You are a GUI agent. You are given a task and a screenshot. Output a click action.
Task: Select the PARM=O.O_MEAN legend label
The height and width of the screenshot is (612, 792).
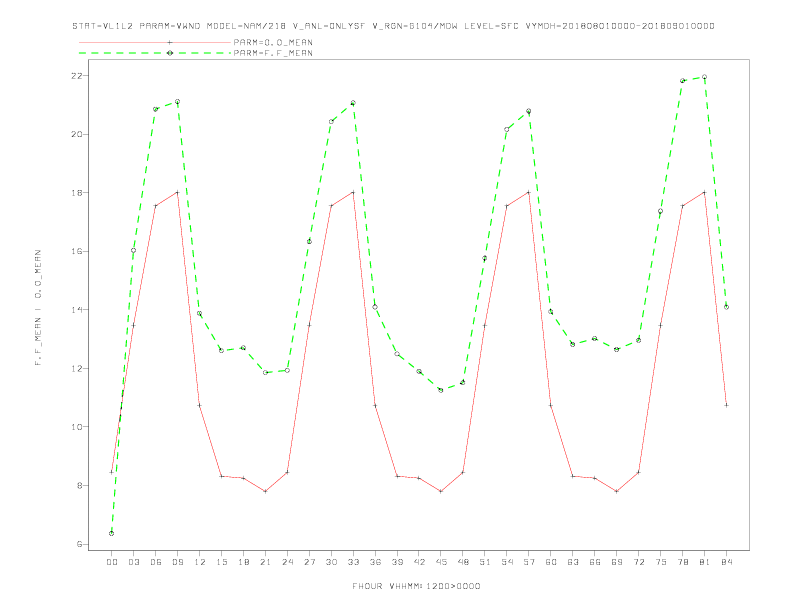pos(273,42)
